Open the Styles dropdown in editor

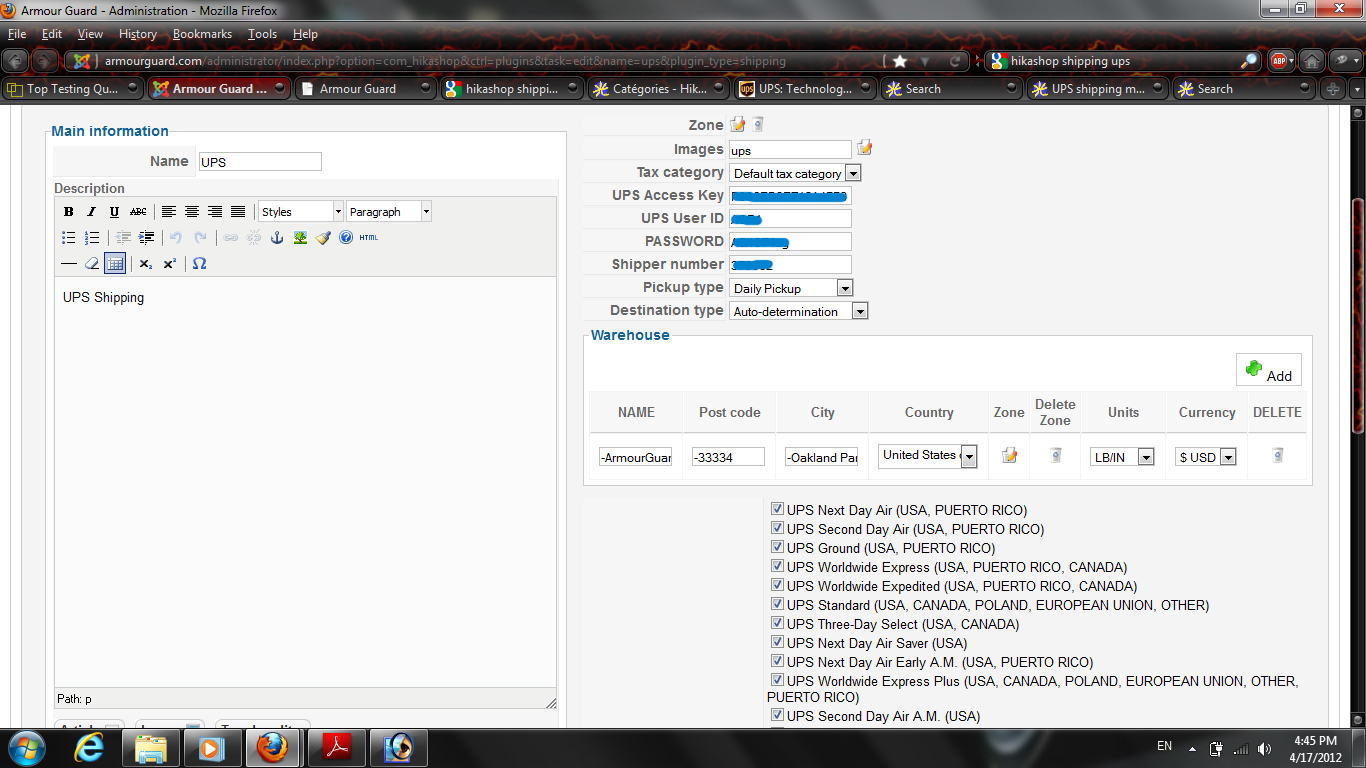point(301,212)
